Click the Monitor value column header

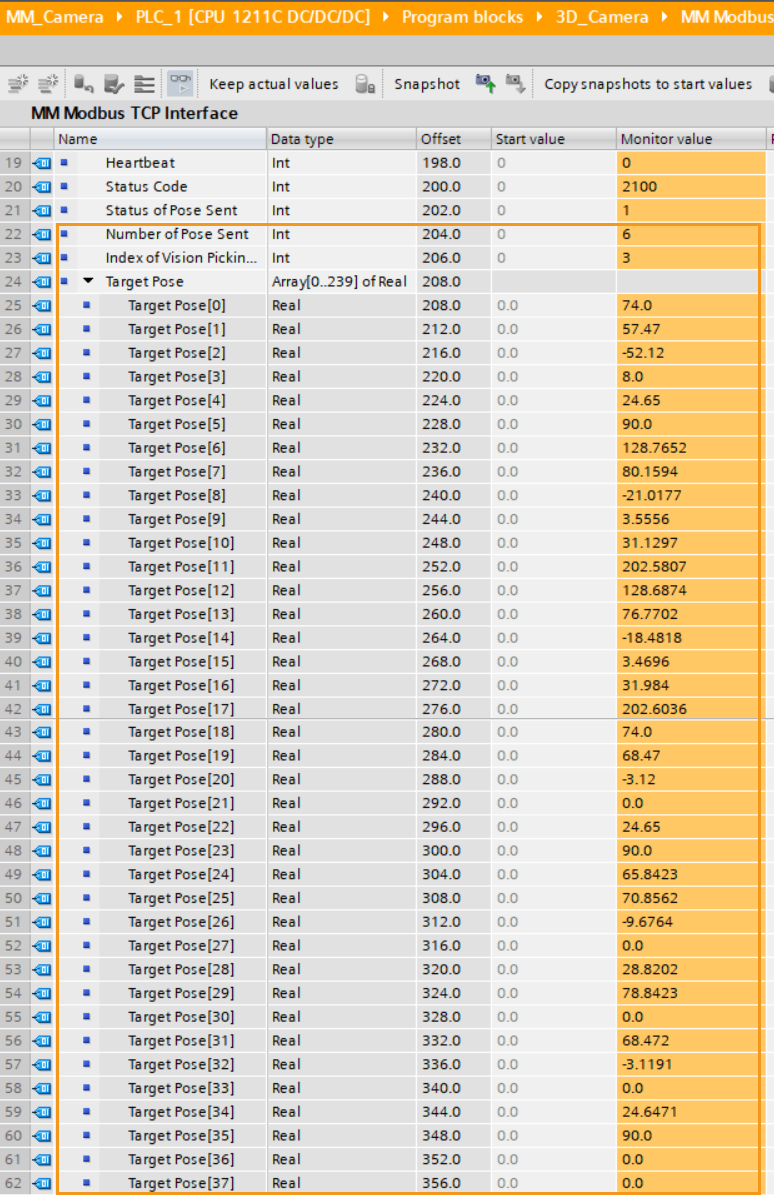(x=666, y=139)
